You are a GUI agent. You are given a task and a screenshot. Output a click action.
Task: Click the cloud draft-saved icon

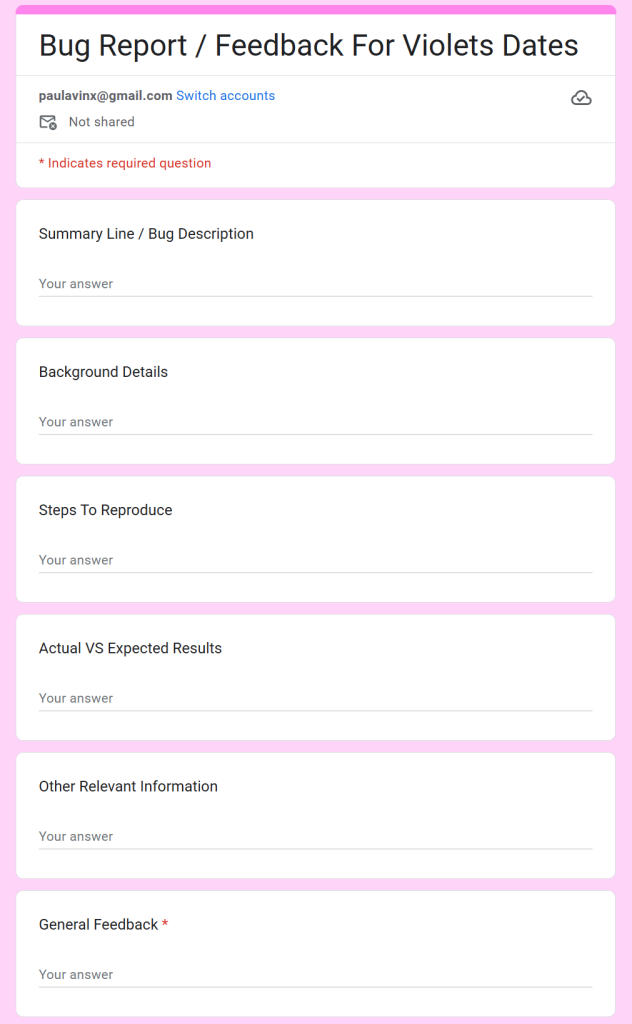tap(581, 98)
